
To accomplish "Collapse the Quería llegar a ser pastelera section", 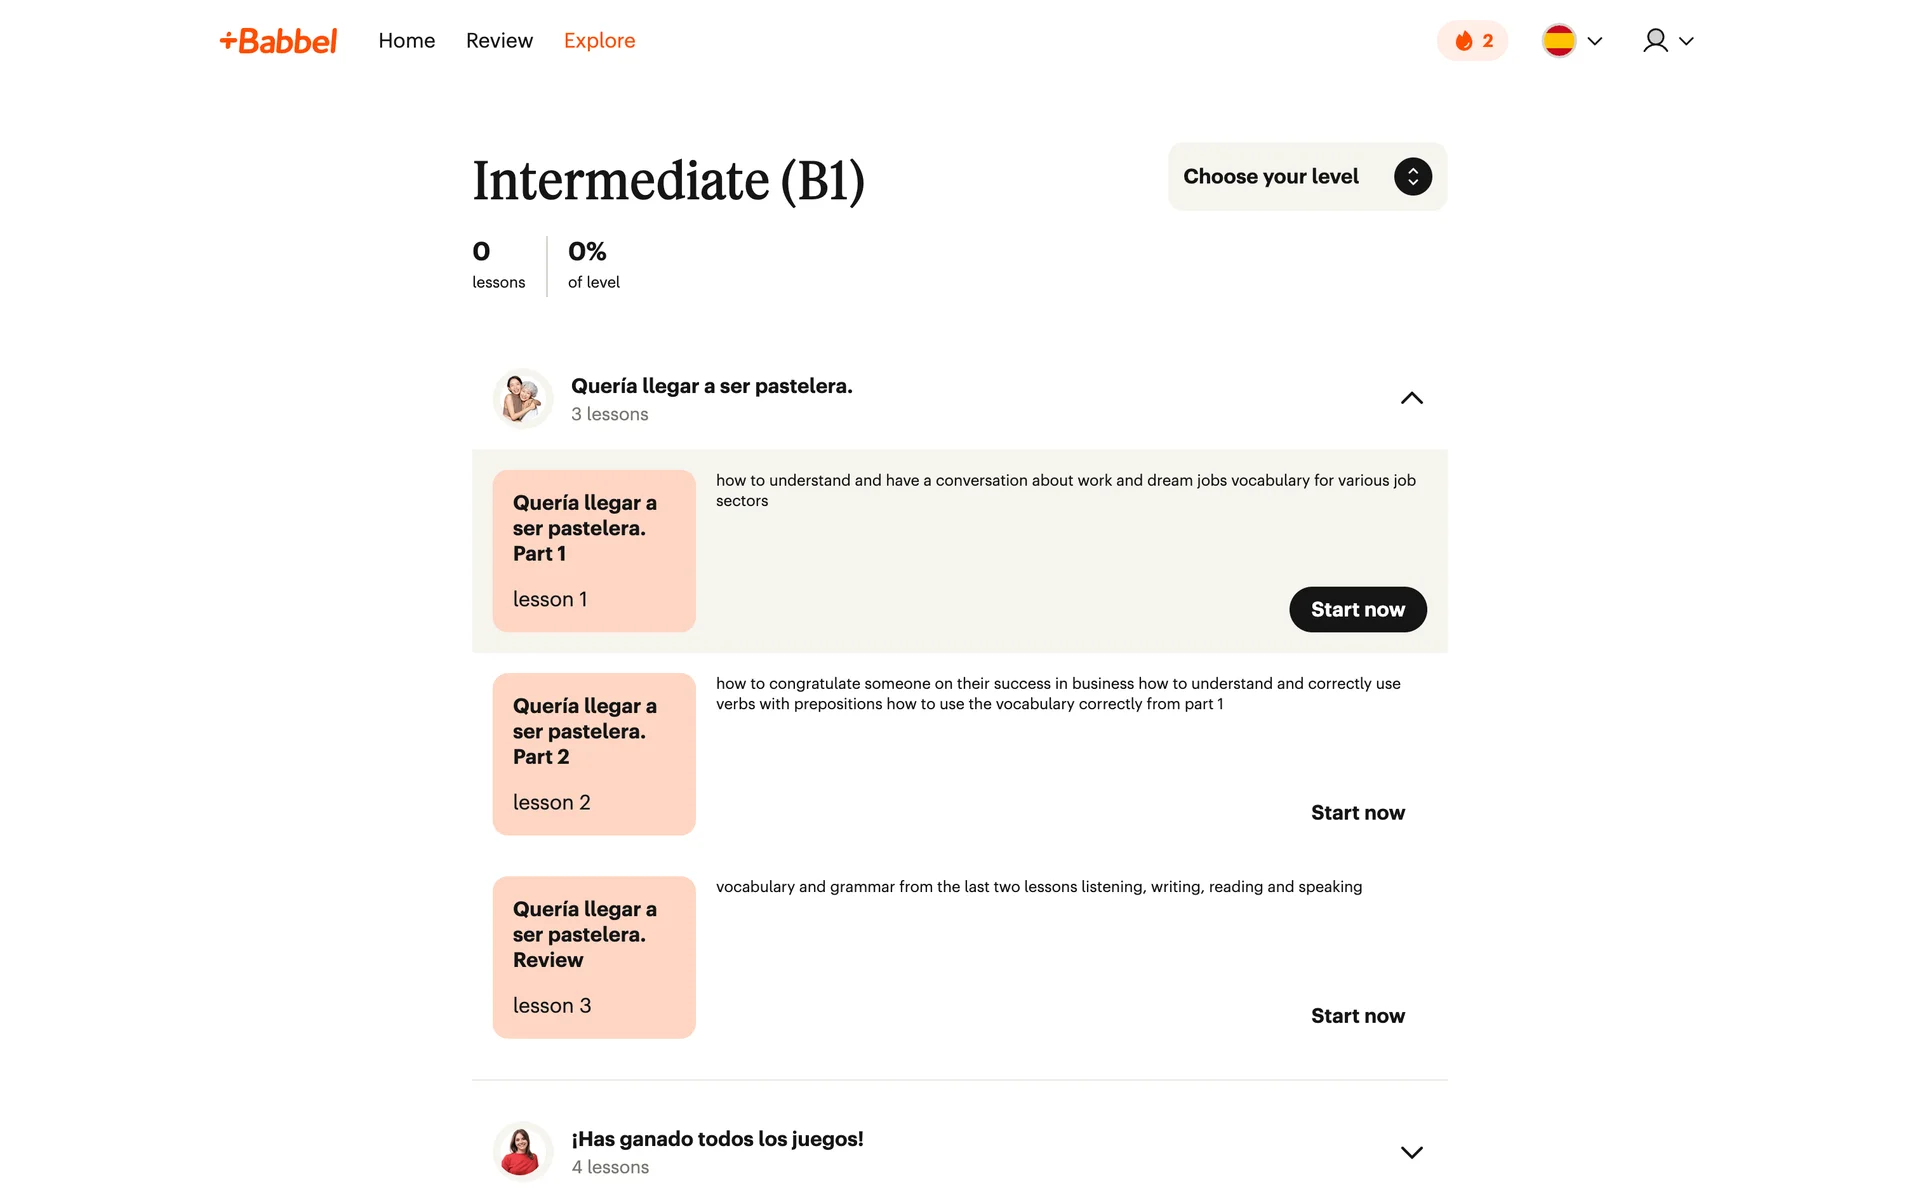I will [x=1411, y=399].
